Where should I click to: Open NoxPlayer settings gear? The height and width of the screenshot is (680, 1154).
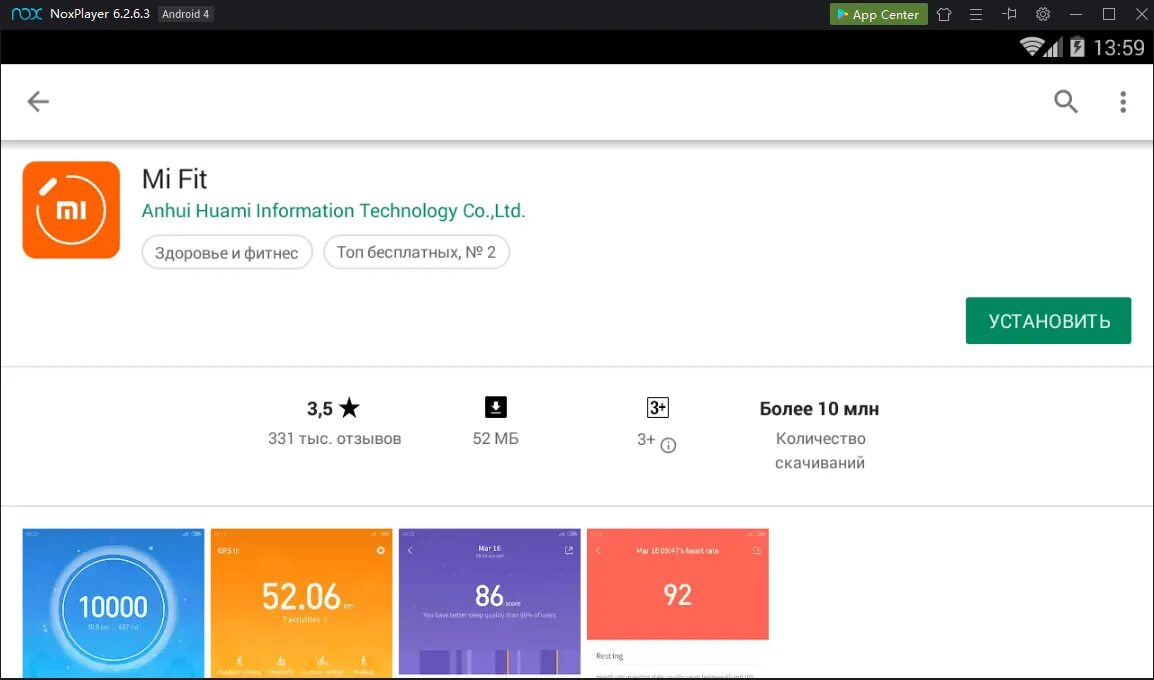pyautogui.click(x=1043, y=14)
